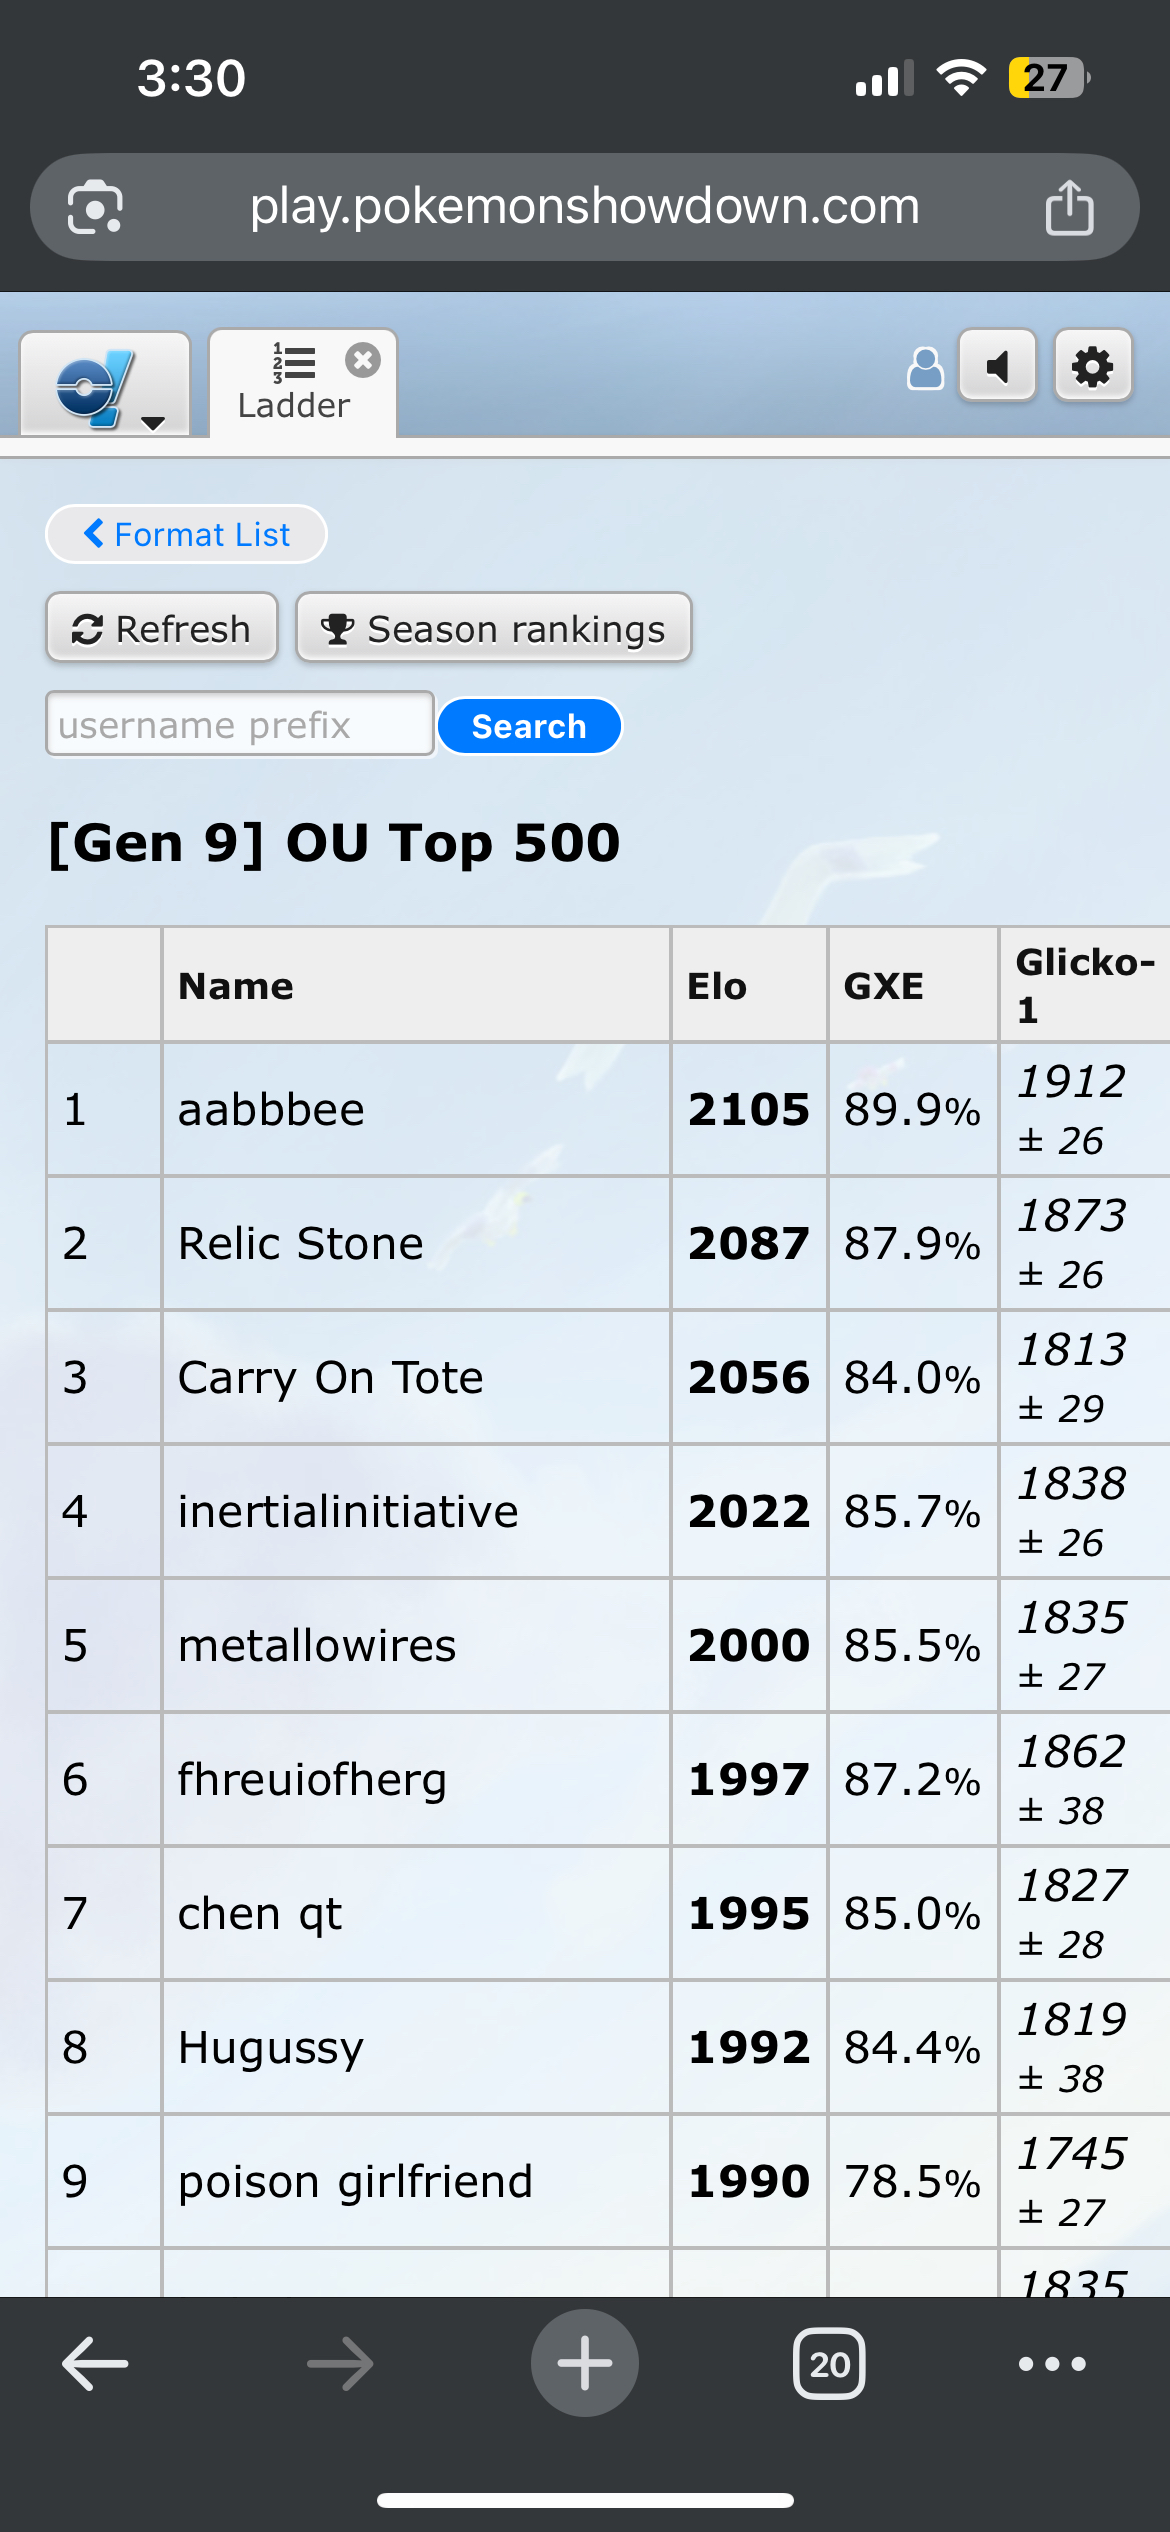Open the lens search icon in address bar
This screenshot has height=2532, width=1170.
[x=95, y=207]
